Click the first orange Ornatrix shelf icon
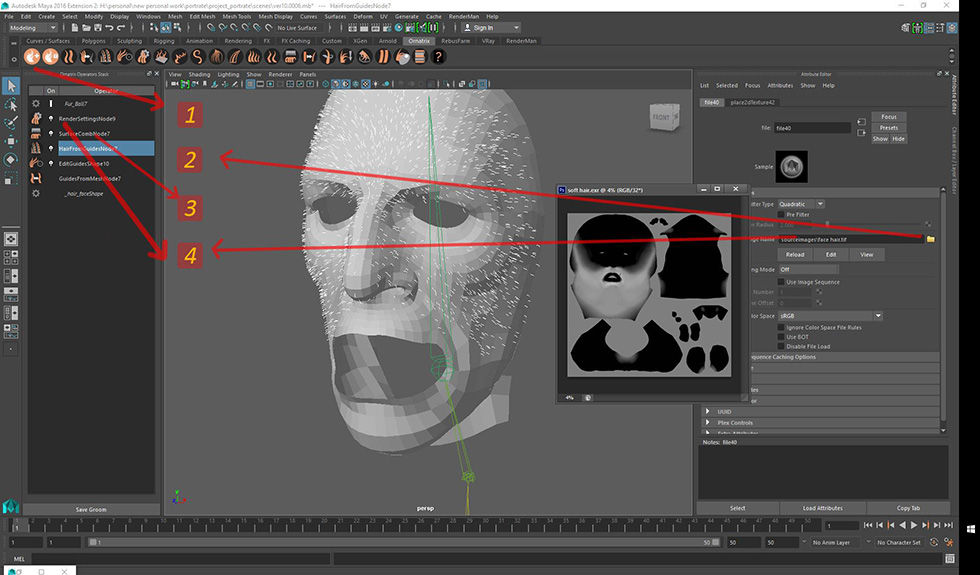980x575 pixels. [31, 57]
